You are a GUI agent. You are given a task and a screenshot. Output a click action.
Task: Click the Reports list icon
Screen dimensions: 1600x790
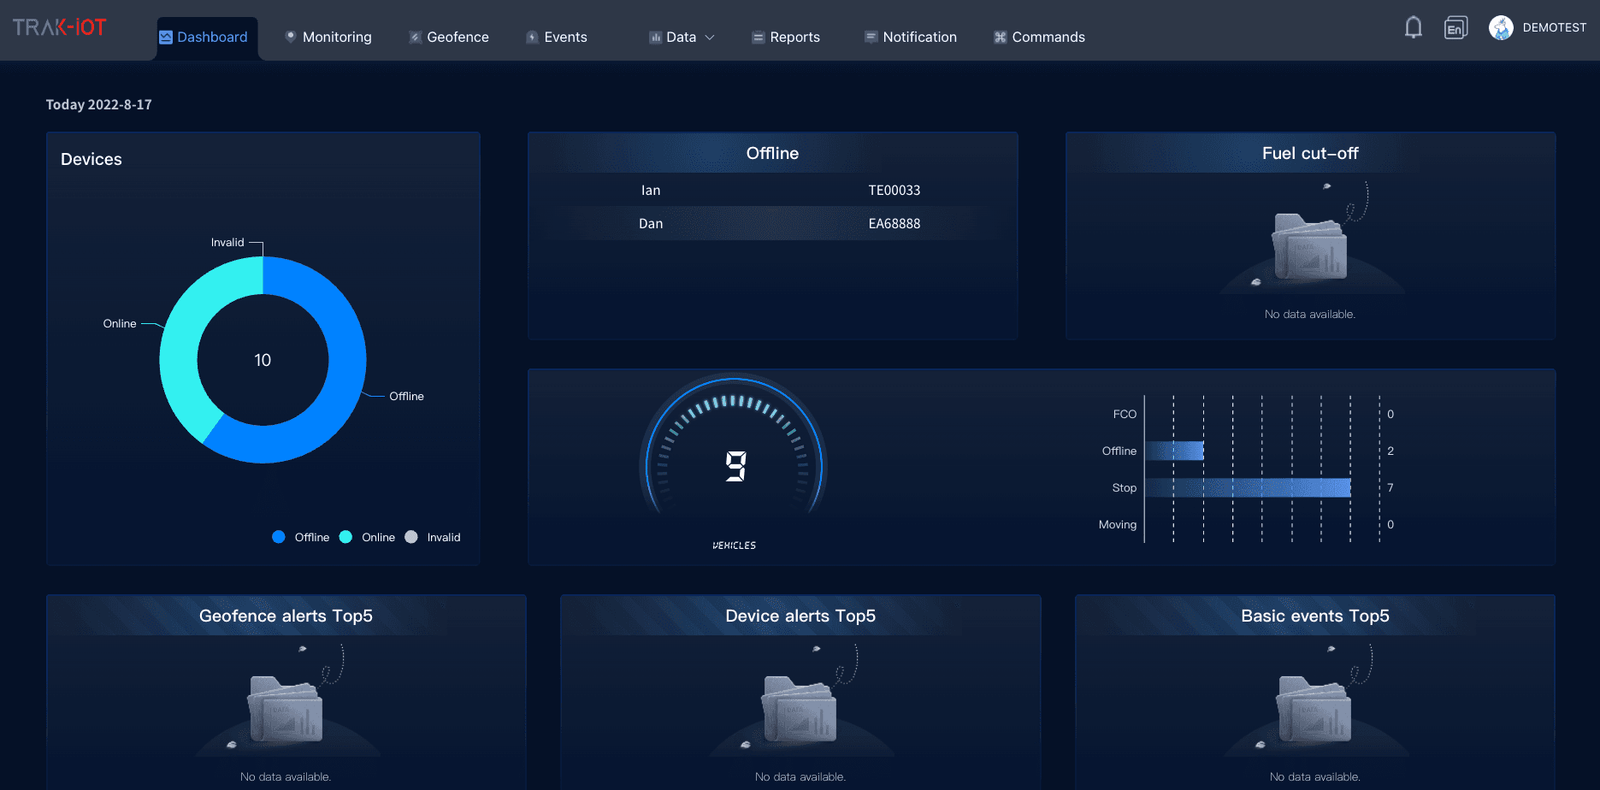758,37
